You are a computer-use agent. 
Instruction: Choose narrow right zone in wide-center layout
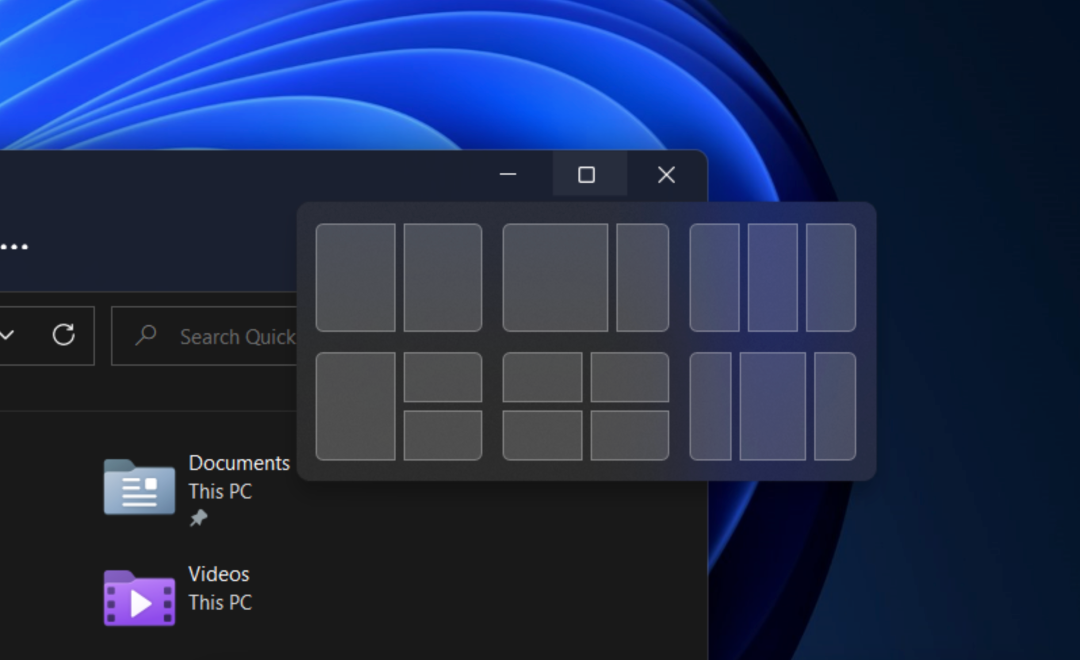(835, 406)
